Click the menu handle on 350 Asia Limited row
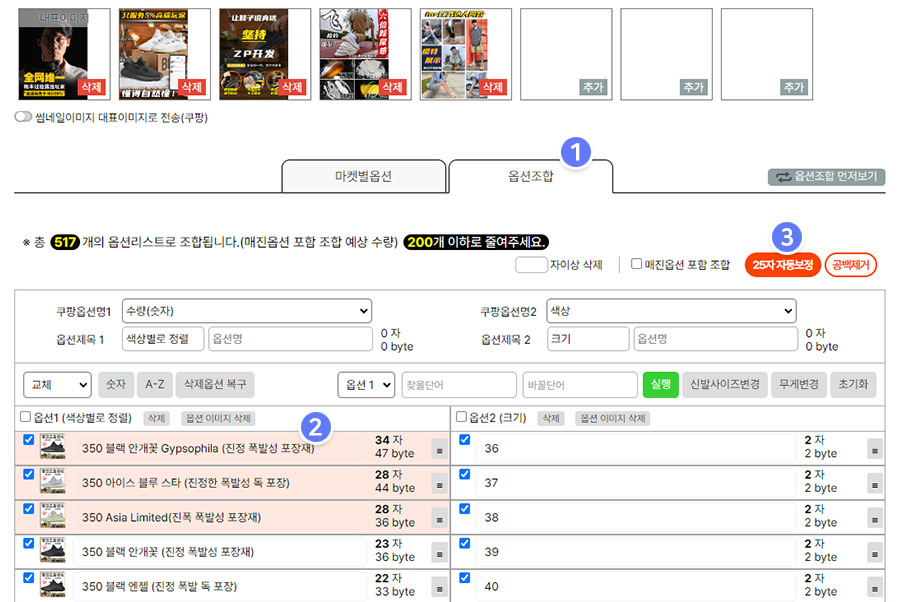 coord(439,518)
